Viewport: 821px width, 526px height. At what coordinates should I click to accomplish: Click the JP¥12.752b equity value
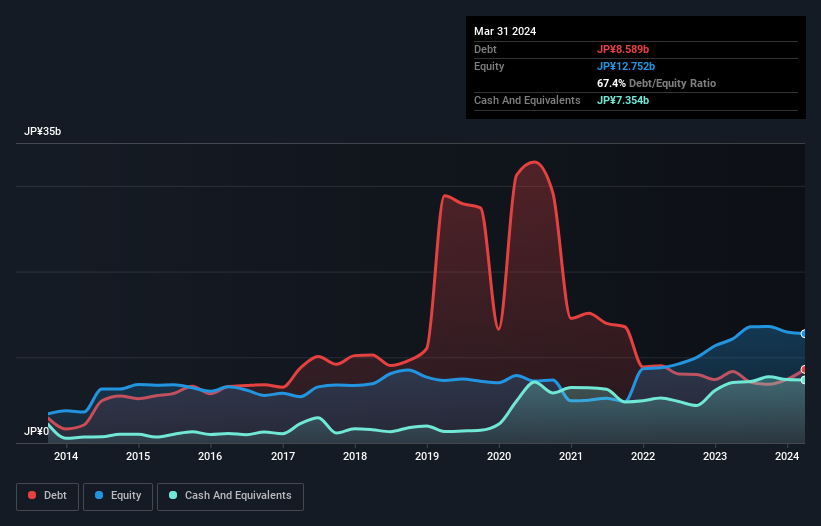[626, 66]
